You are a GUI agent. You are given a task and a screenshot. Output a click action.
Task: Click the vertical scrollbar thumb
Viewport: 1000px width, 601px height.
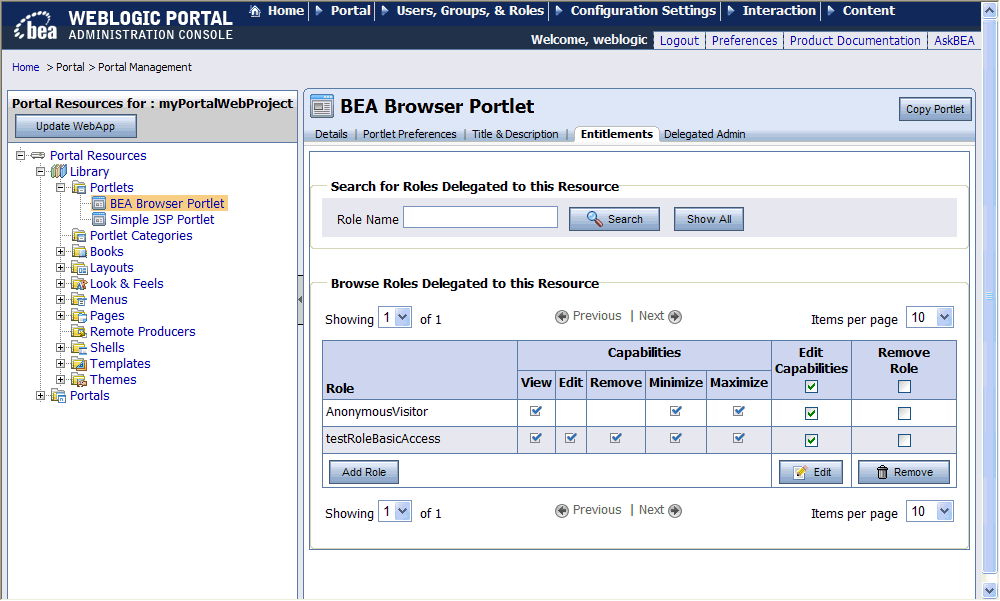[990, 295]
